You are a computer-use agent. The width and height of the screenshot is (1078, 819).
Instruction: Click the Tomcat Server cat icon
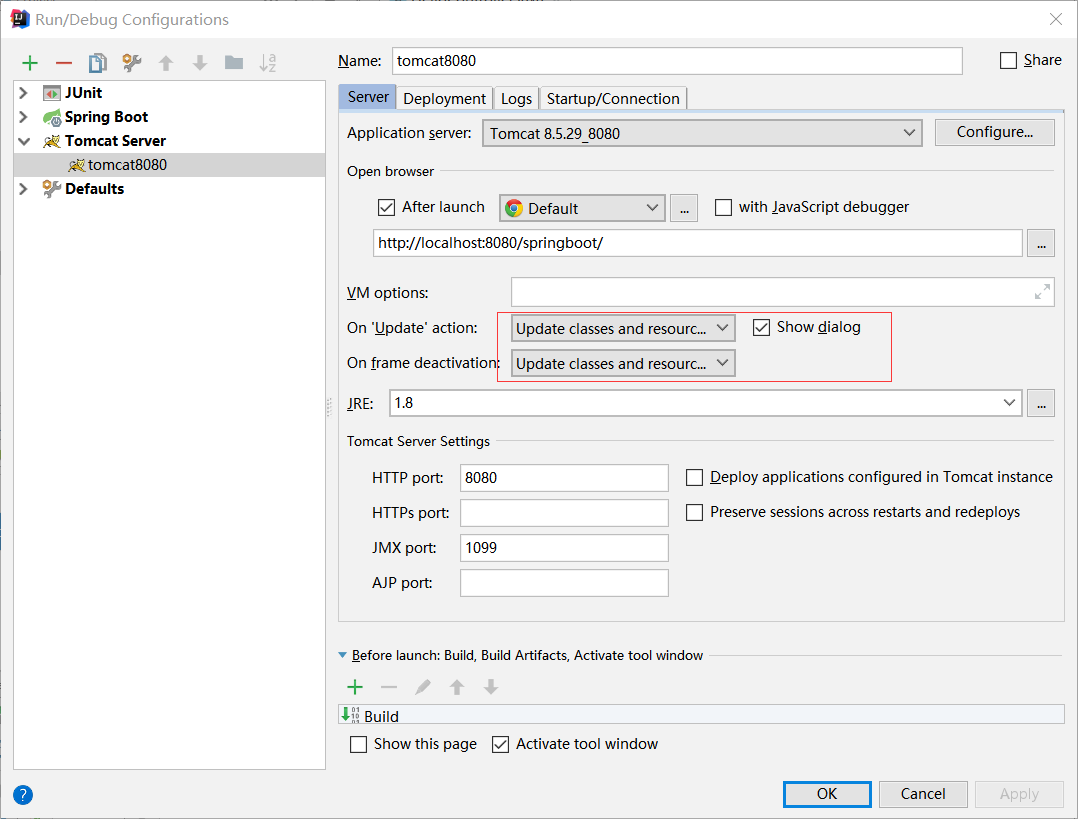pyautogui.click(x=52, y=141)
